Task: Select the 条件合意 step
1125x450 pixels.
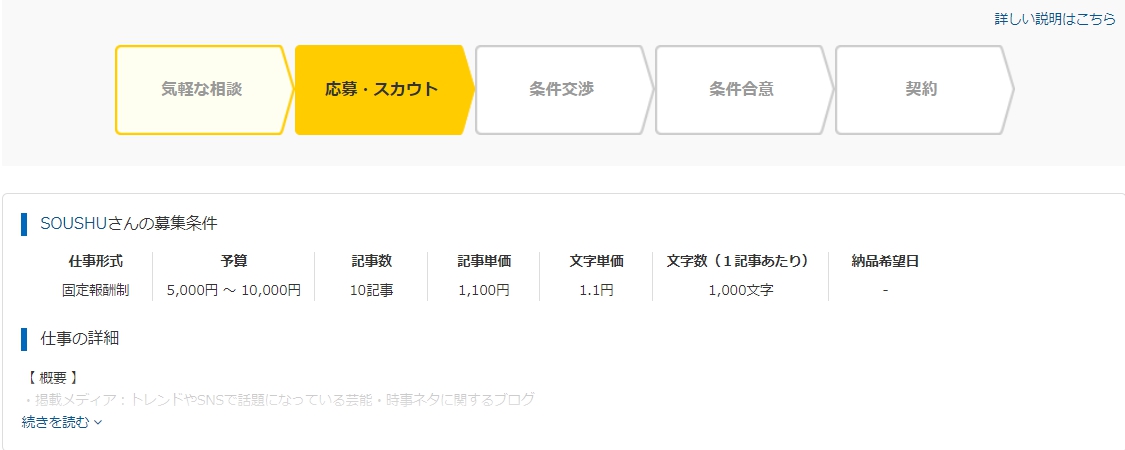Action: (745, 90)
